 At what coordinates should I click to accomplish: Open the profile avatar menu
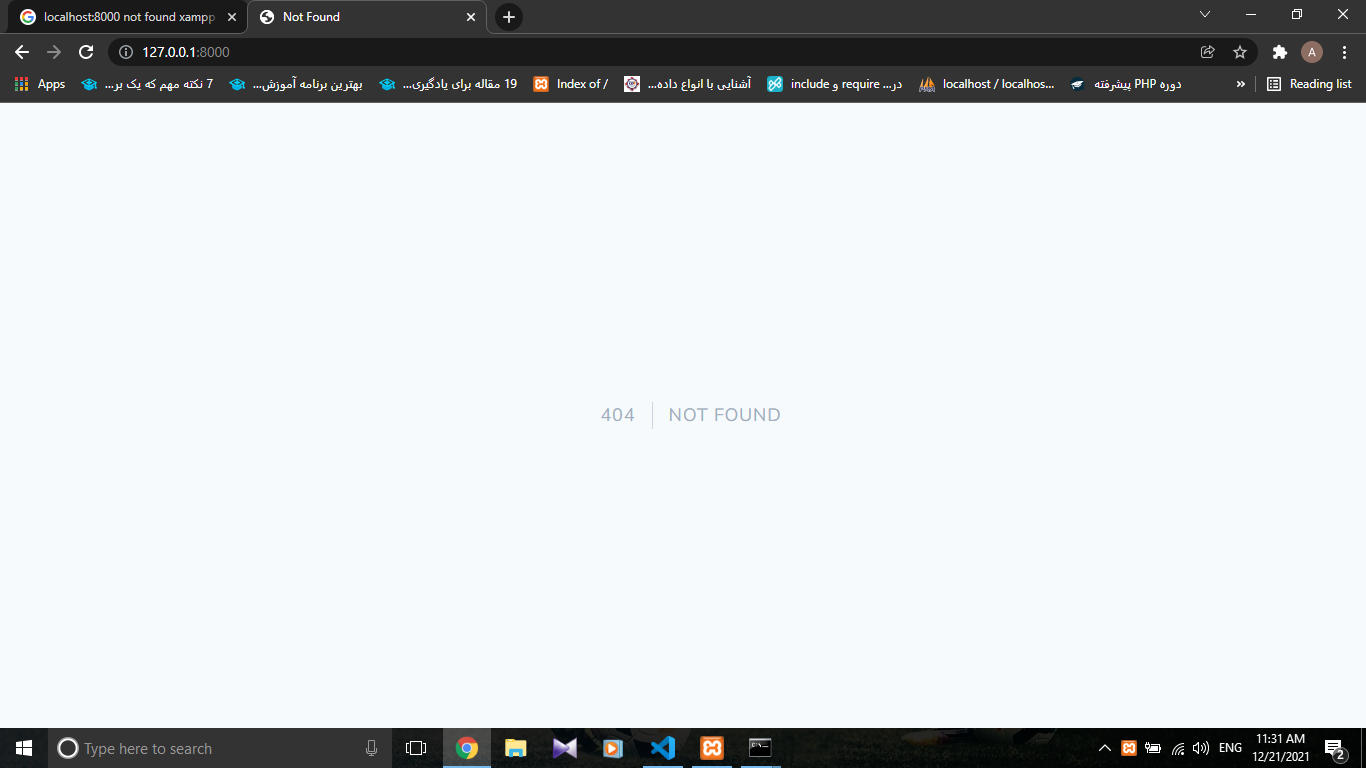click(1312, 52)
